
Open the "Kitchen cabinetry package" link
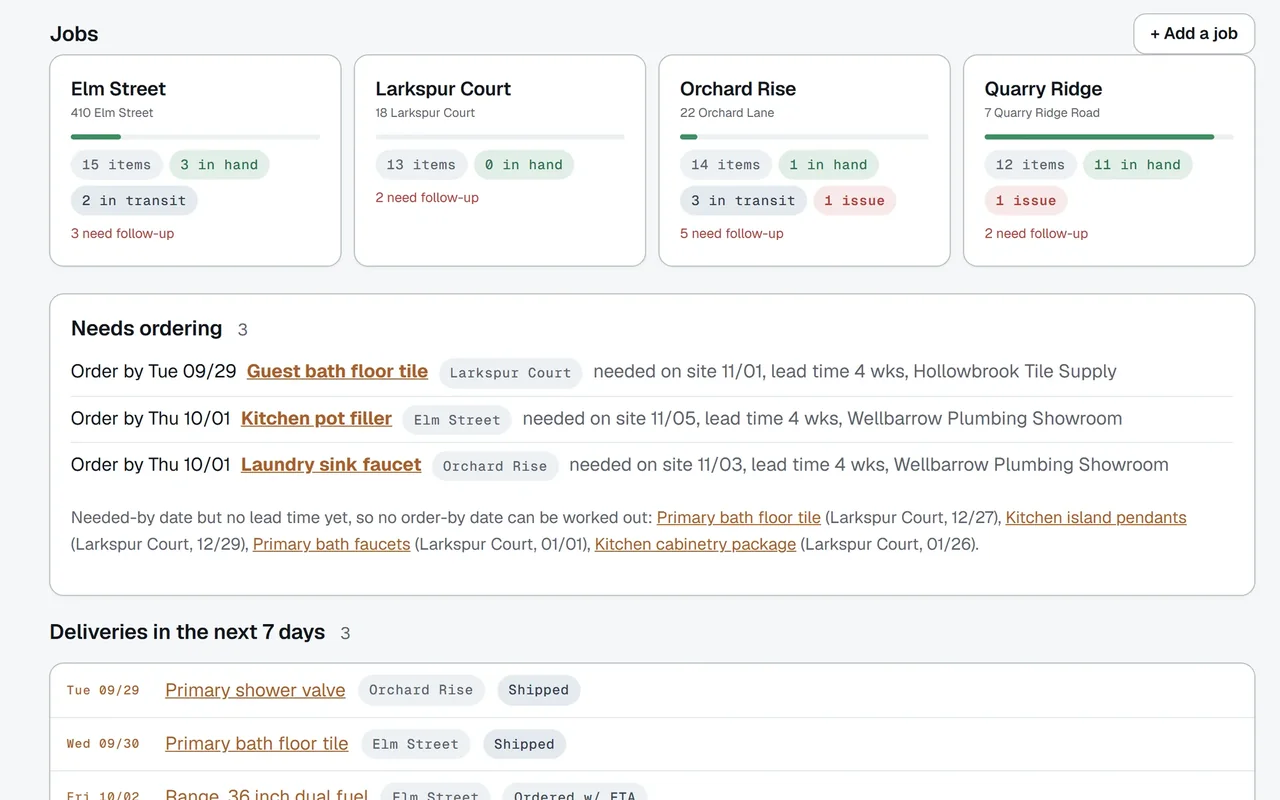coord(695,544)
